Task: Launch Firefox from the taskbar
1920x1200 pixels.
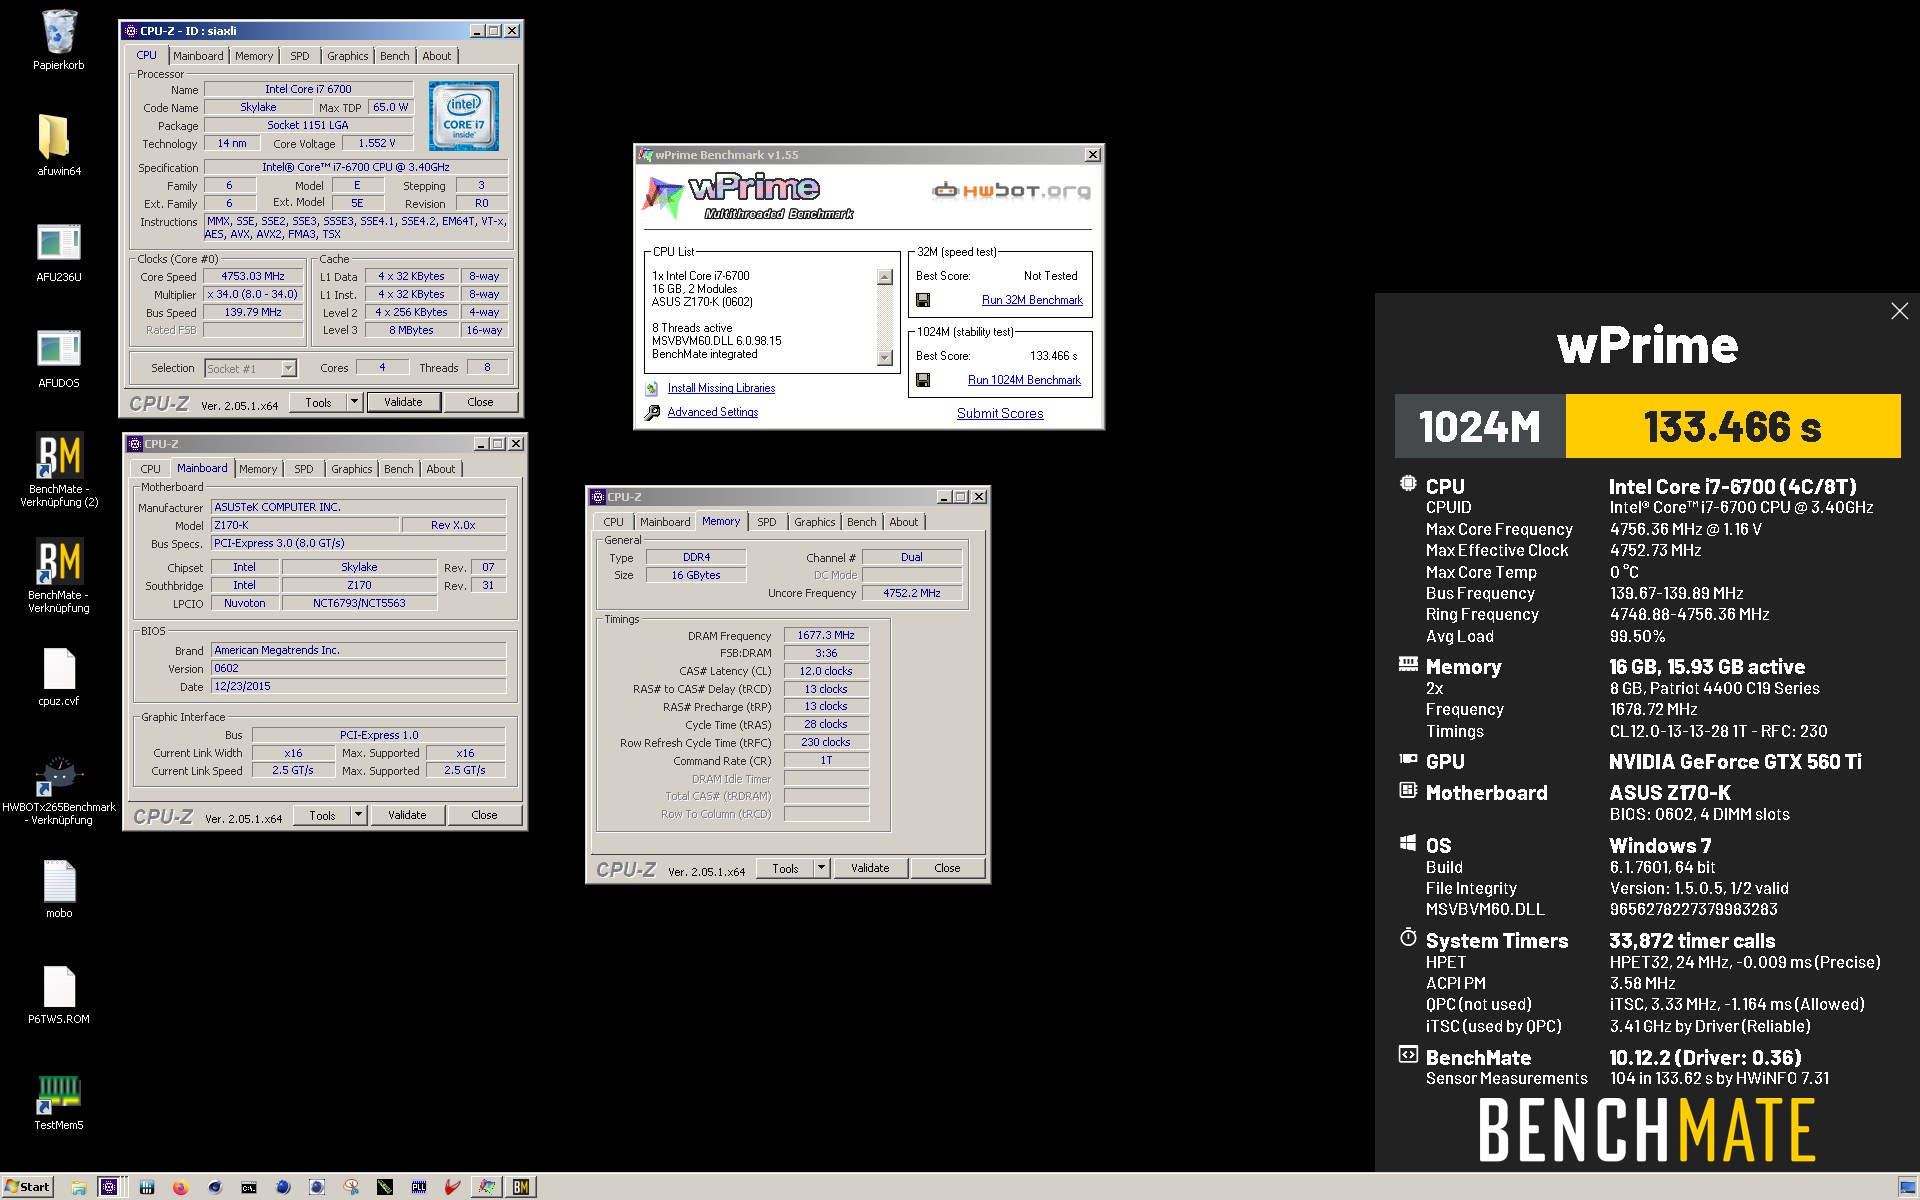Action: [180, 1187]
